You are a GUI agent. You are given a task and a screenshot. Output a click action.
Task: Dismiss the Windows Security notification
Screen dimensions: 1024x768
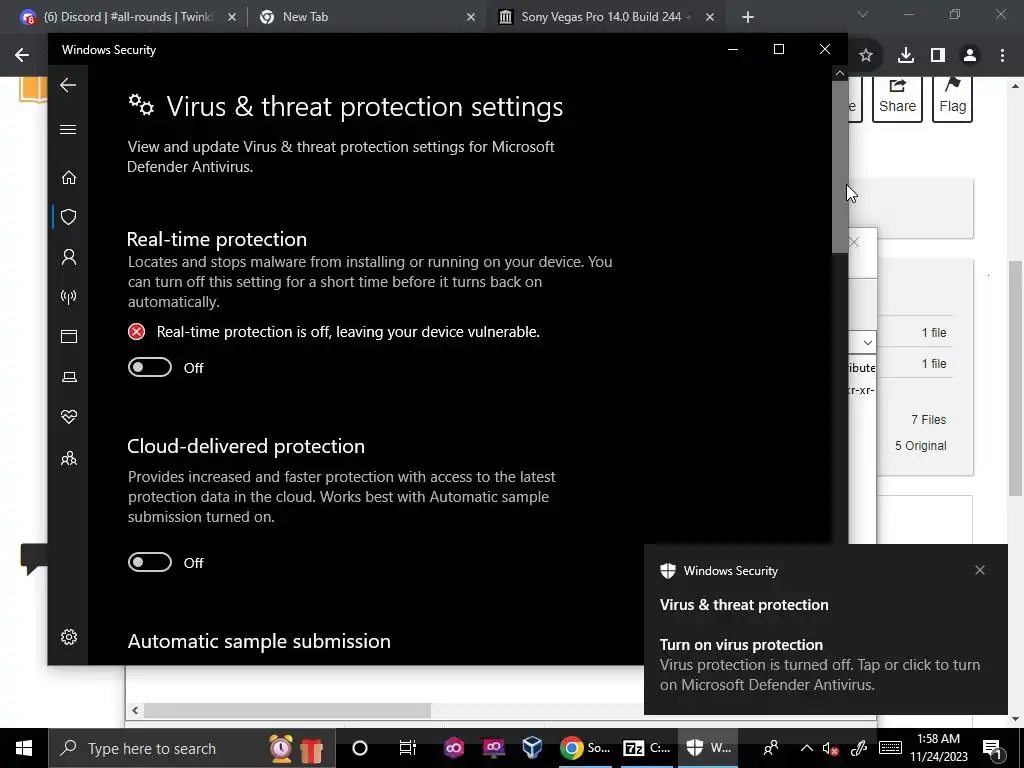pos(980,570)
